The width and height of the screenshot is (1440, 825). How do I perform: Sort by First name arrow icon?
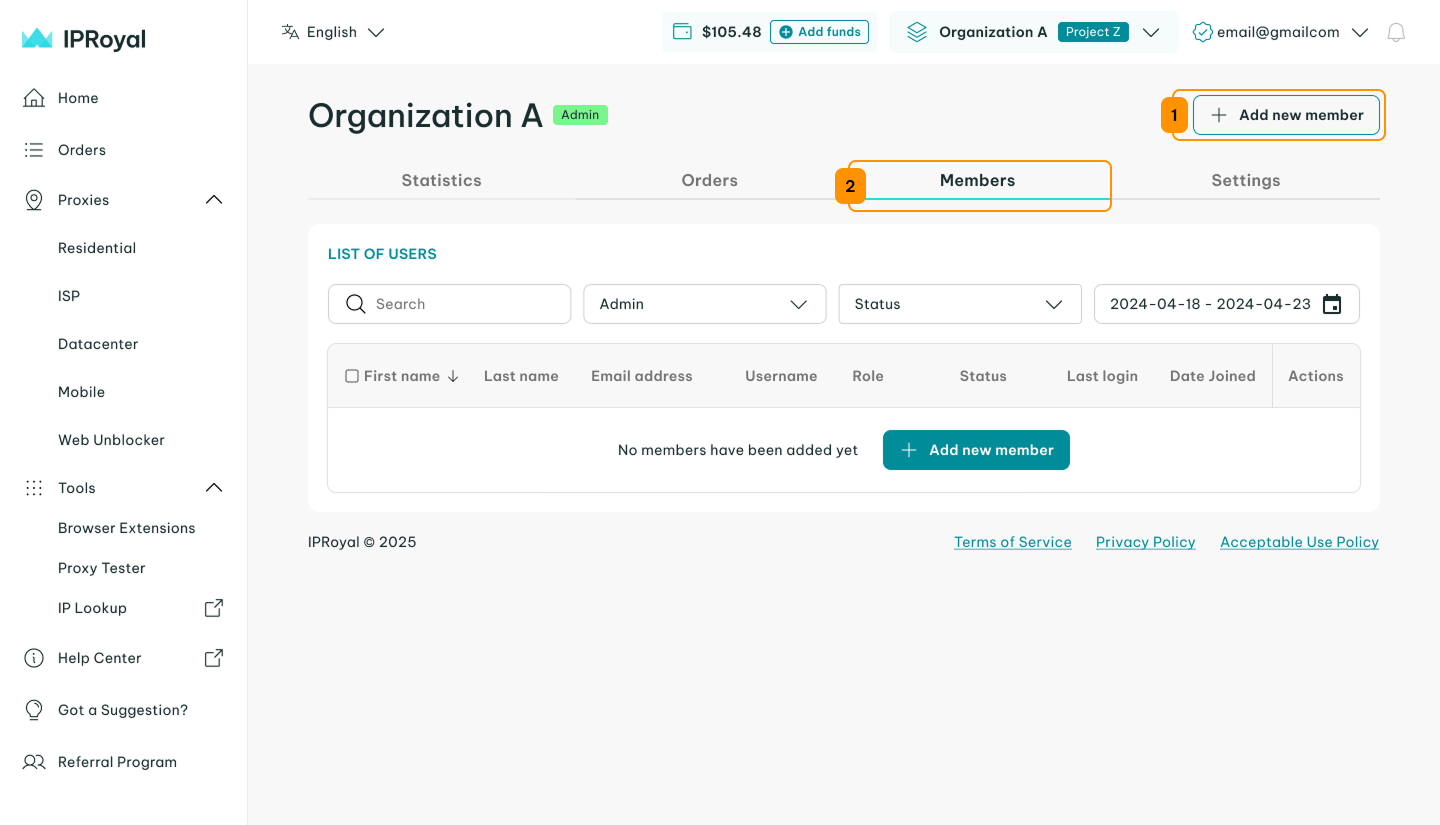453,376
